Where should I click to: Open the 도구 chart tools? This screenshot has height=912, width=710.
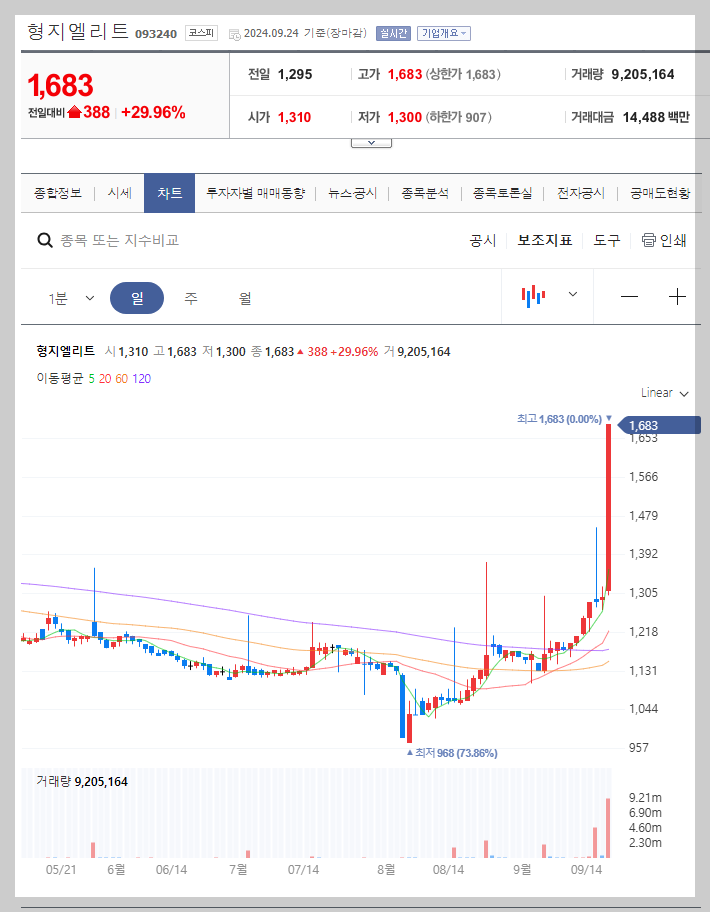point(606,240)
